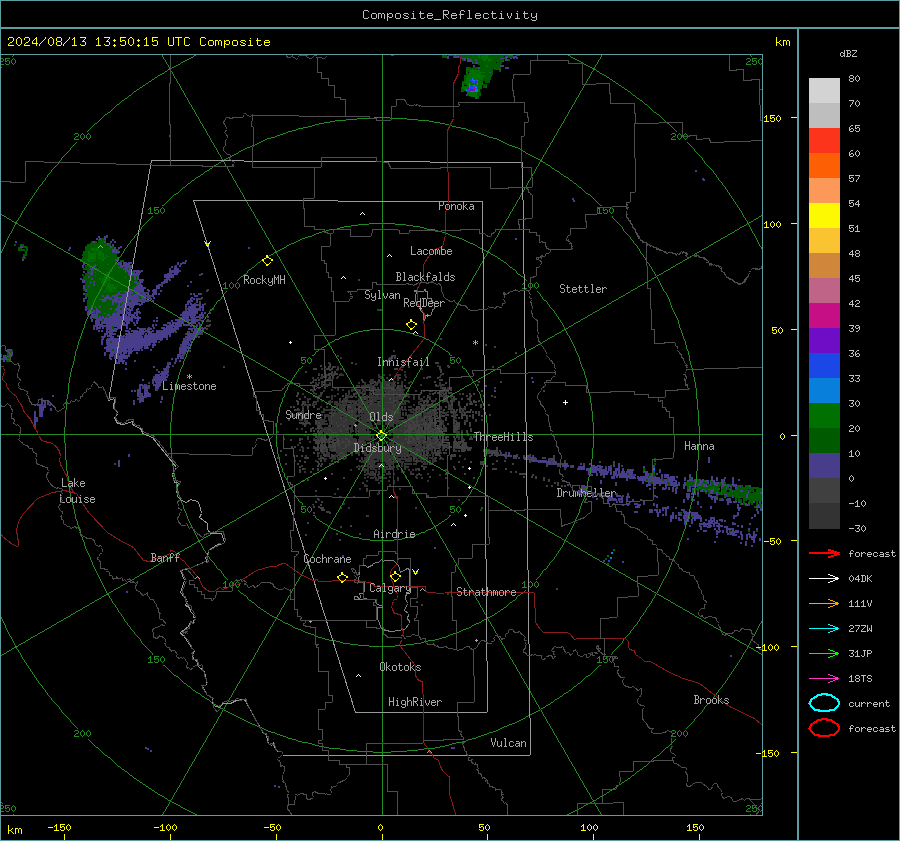The height and width of the screenshot is (841, 900).
Task: Select the yellow diamond marker below Cochrane
Action: (343, 577)
